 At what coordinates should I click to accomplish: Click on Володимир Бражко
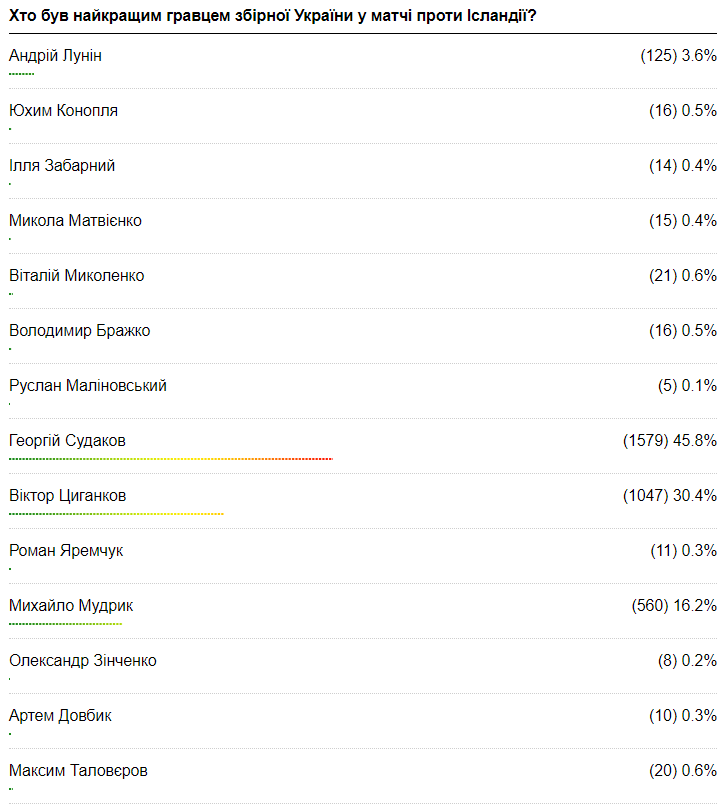79,331
